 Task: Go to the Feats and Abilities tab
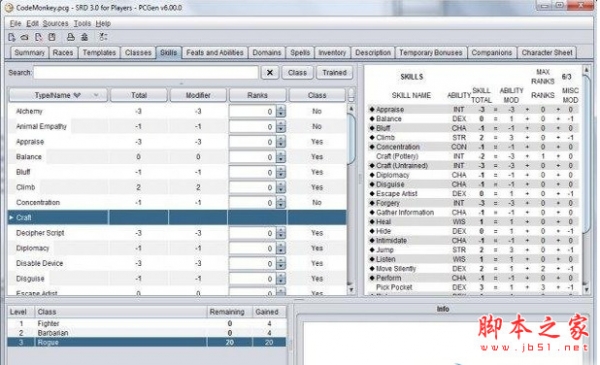215,53
